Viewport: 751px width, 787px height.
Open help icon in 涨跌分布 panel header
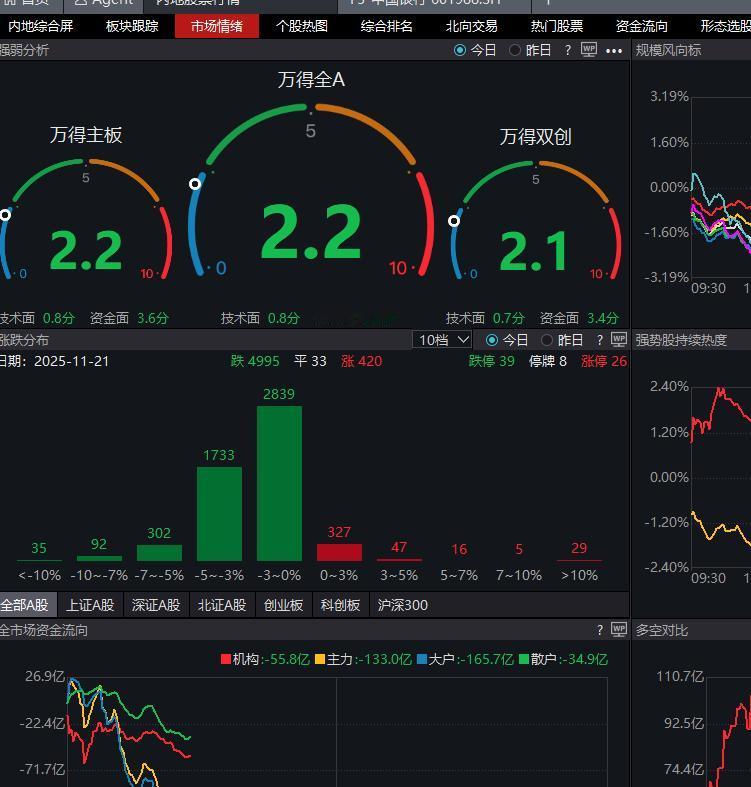pos(599,340)
